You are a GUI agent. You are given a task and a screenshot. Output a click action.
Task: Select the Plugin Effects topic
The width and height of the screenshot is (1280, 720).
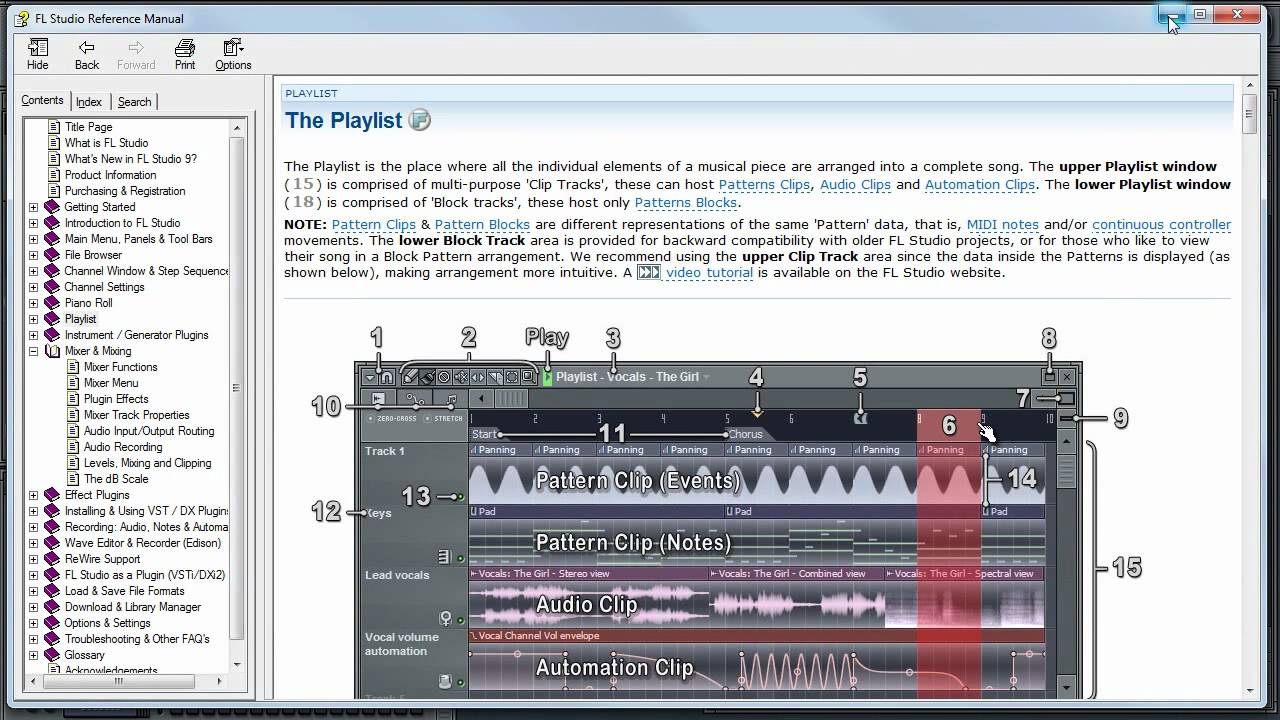coord(116,399)
